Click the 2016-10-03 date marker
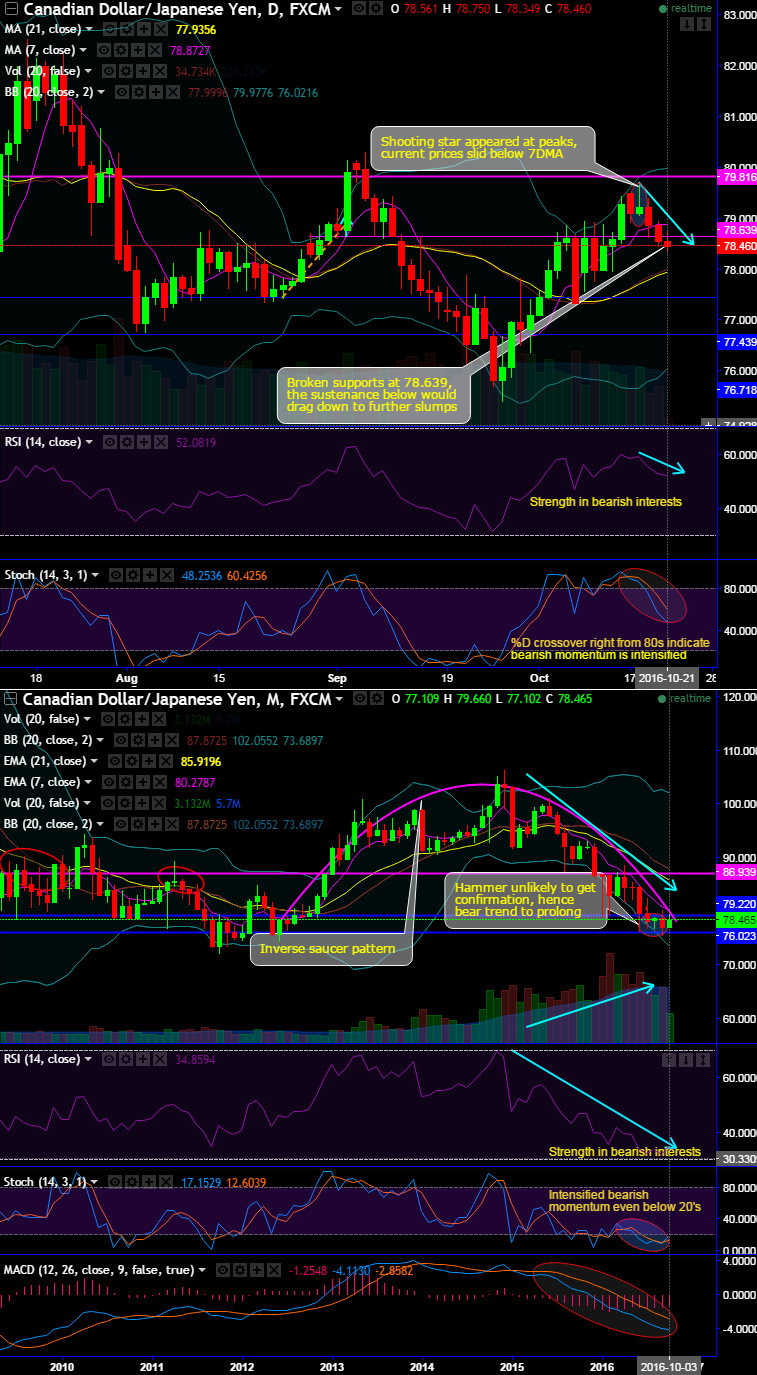The image size is (757, 1375). (668, 1366)
